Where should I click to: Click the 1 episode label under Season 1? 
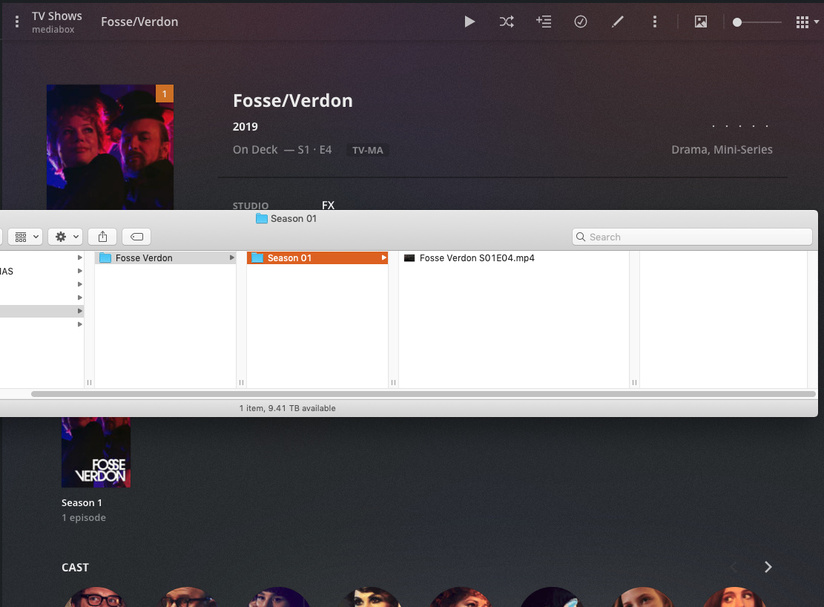[x=84, y=518]
